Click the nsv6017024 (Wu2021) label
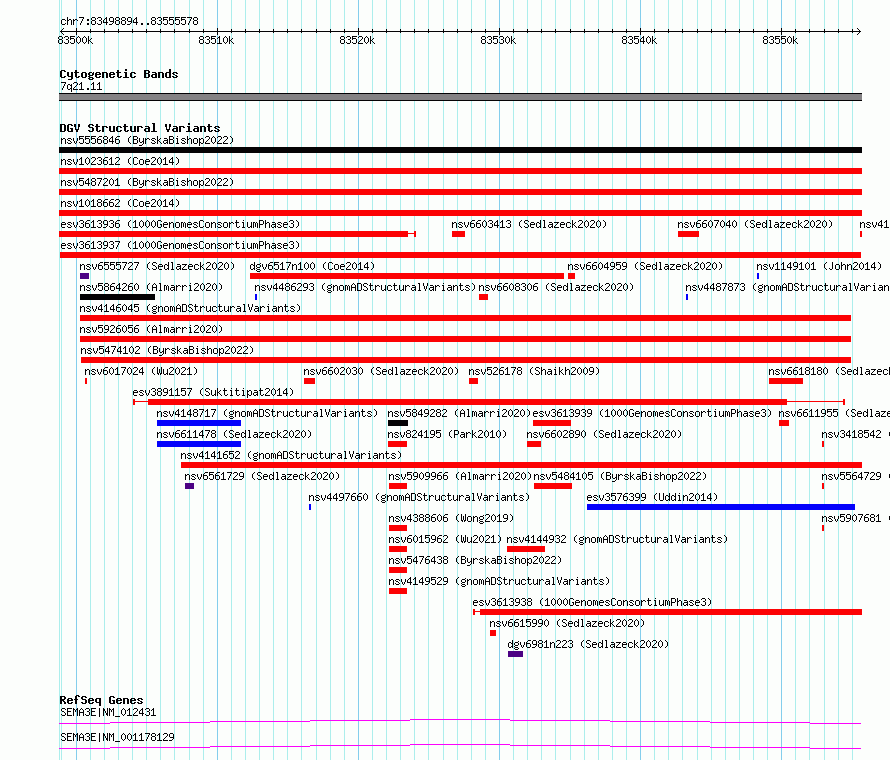 click(141, 371)
